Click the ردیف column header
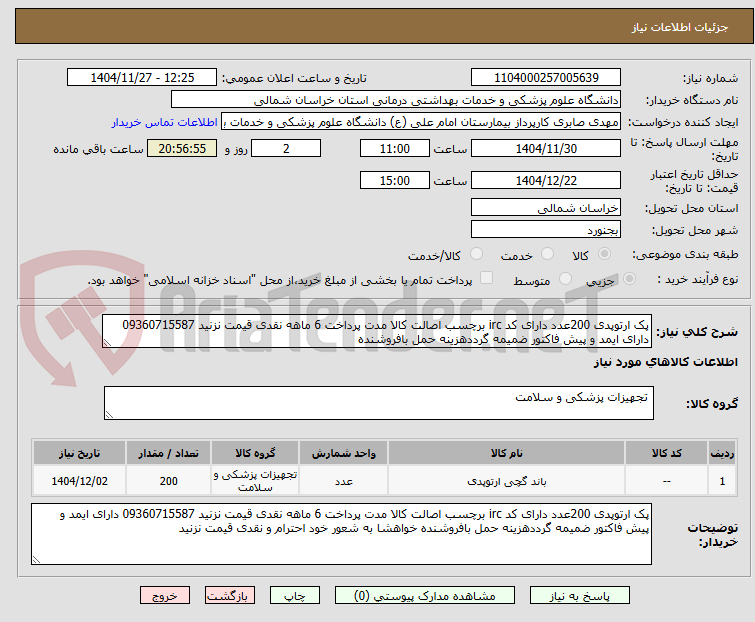The height and width of the screenshot is (622, 755). [722, 453]
